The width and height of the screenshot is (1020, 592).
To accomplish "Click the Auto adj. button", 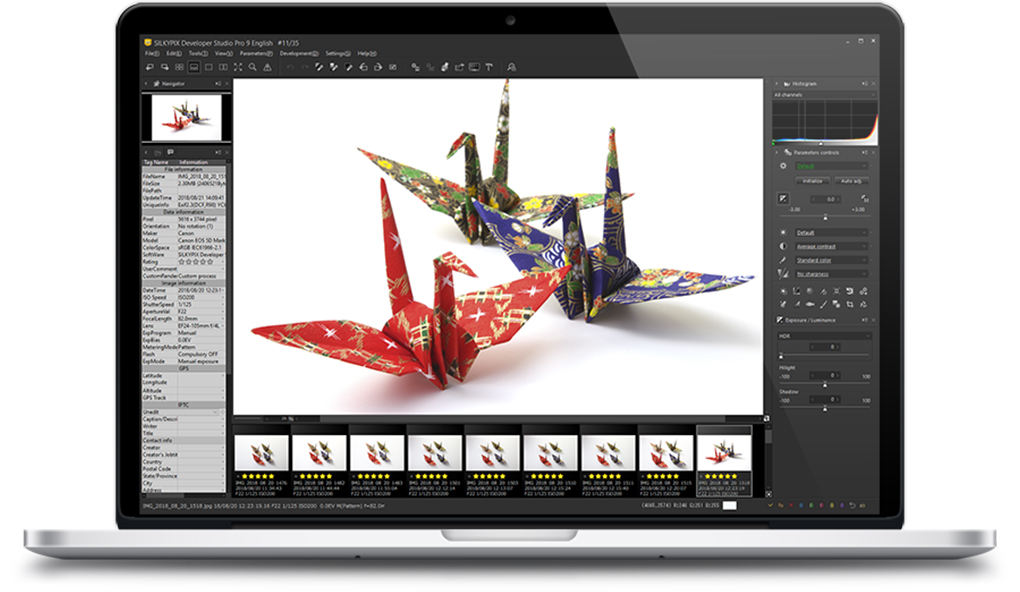I will 852,180.
